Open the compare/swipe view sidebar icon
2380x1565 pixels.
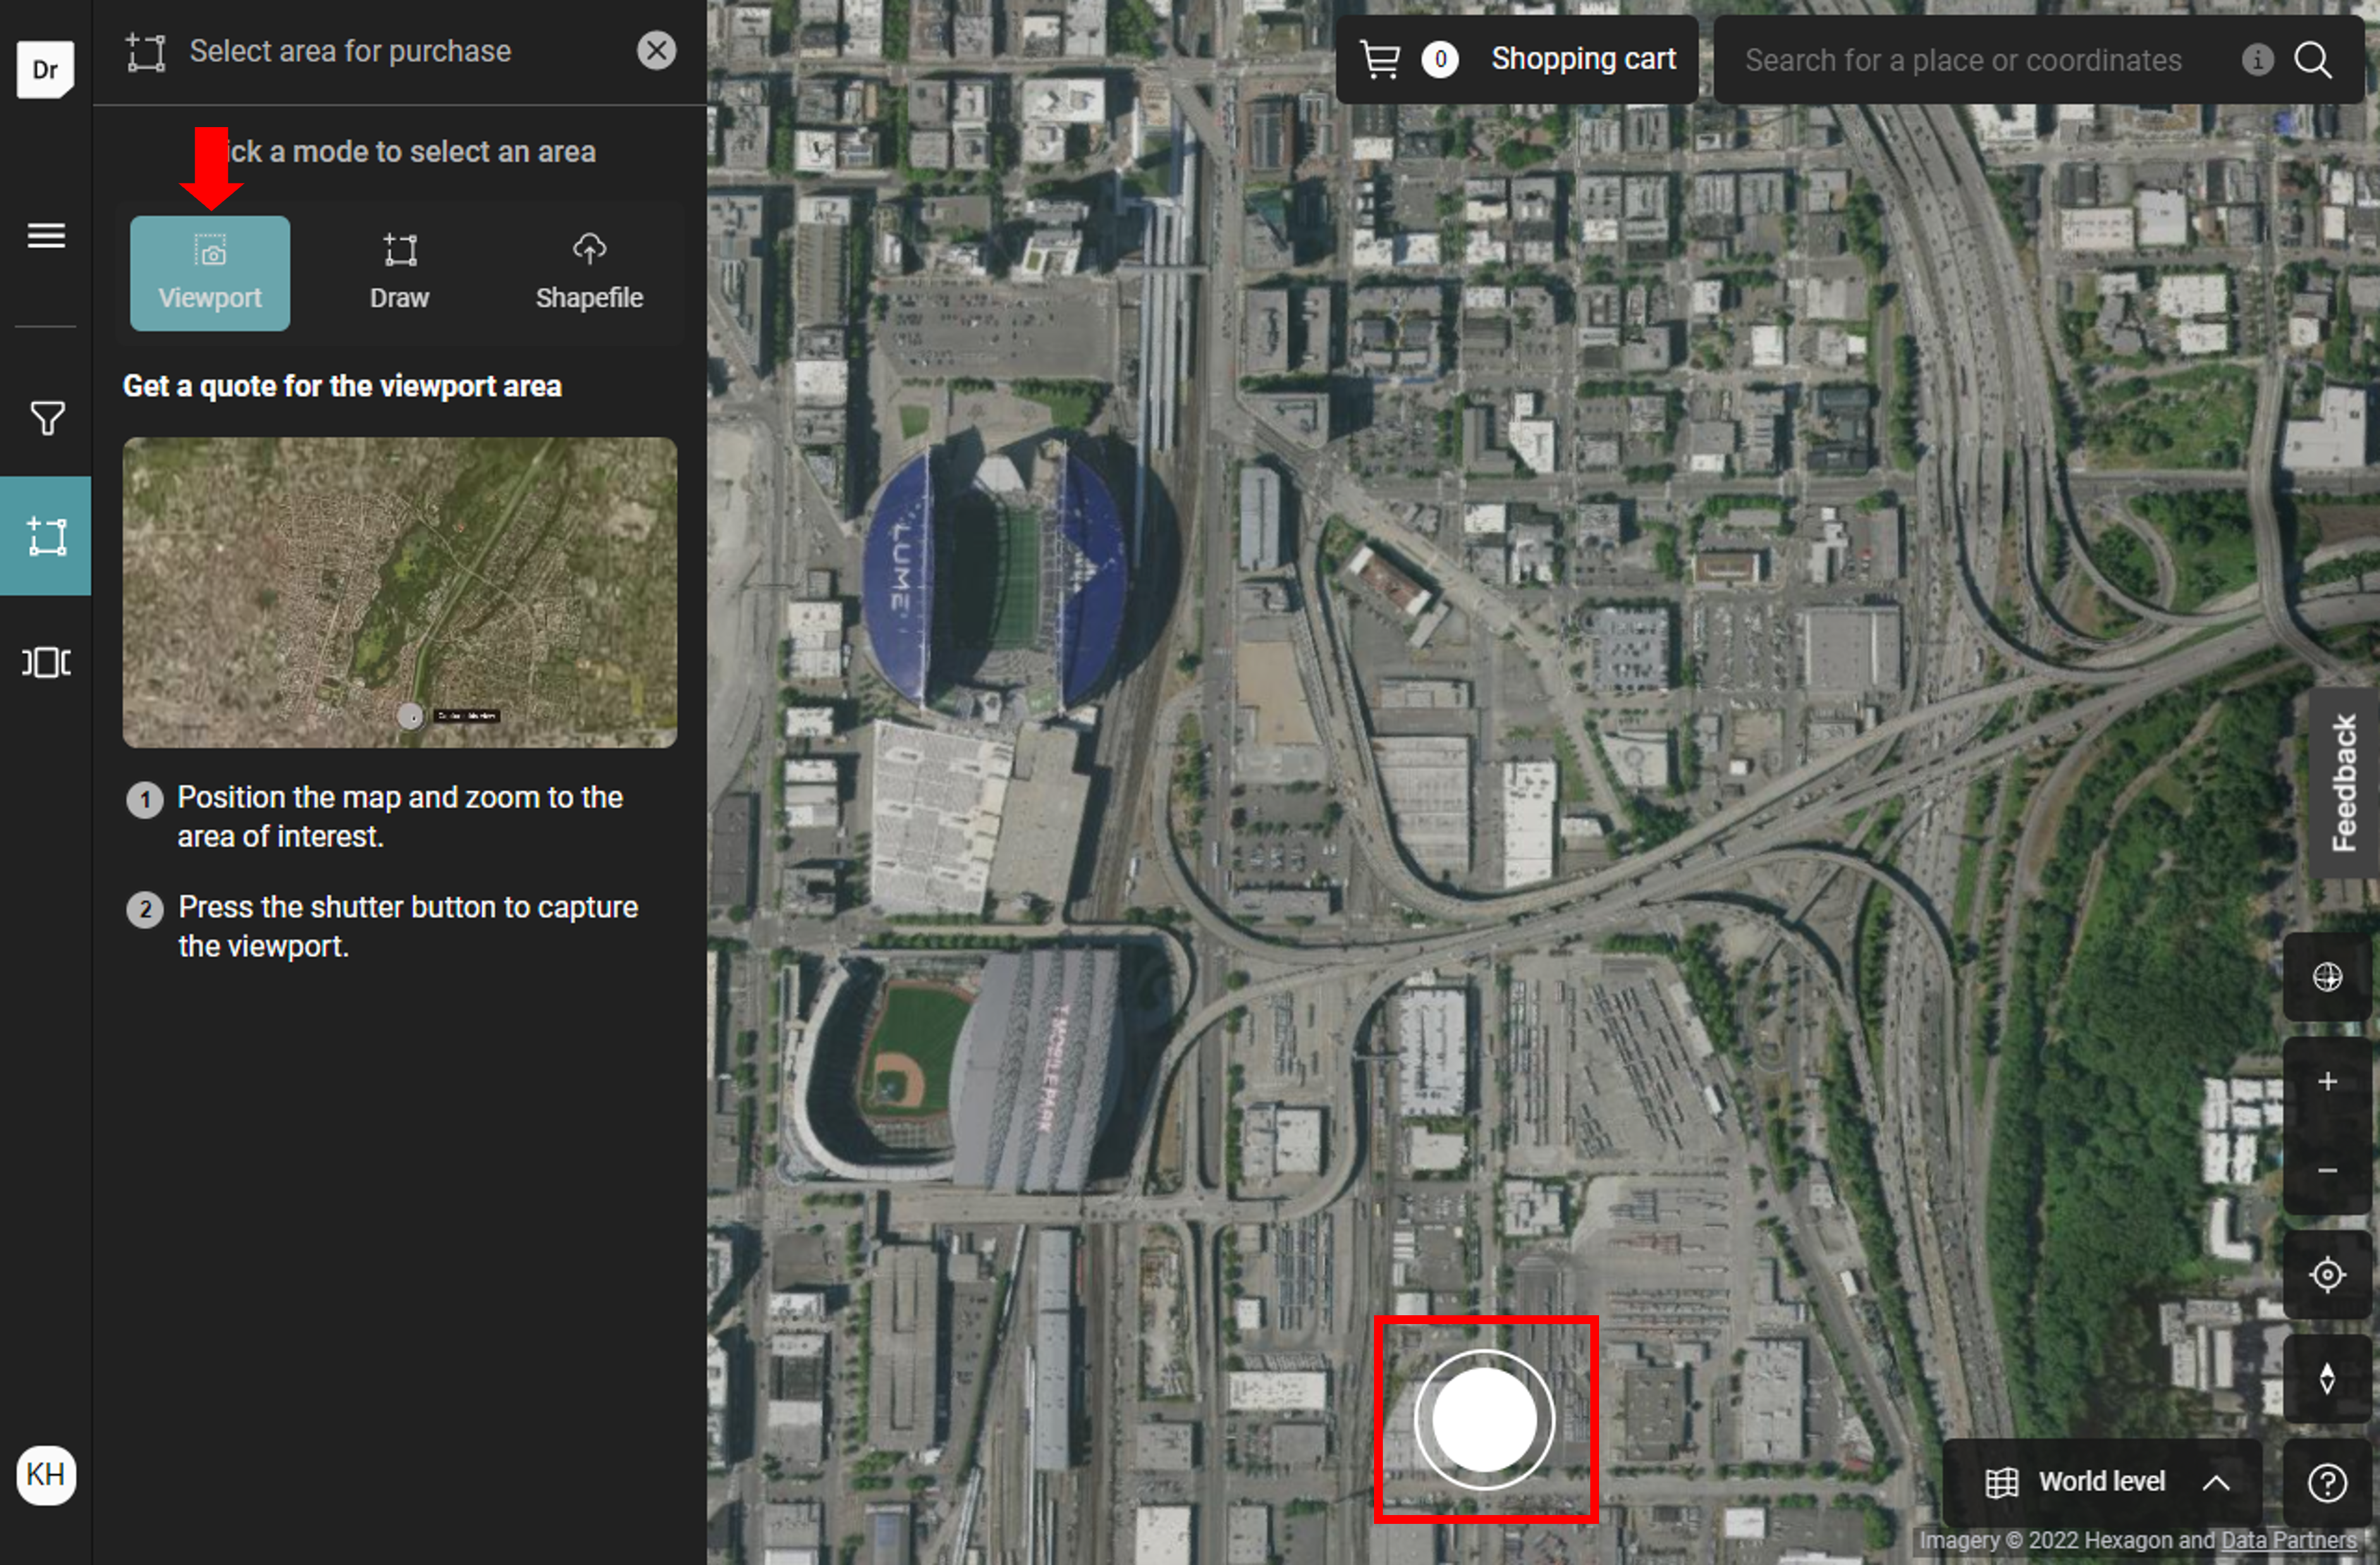[46, 662]
